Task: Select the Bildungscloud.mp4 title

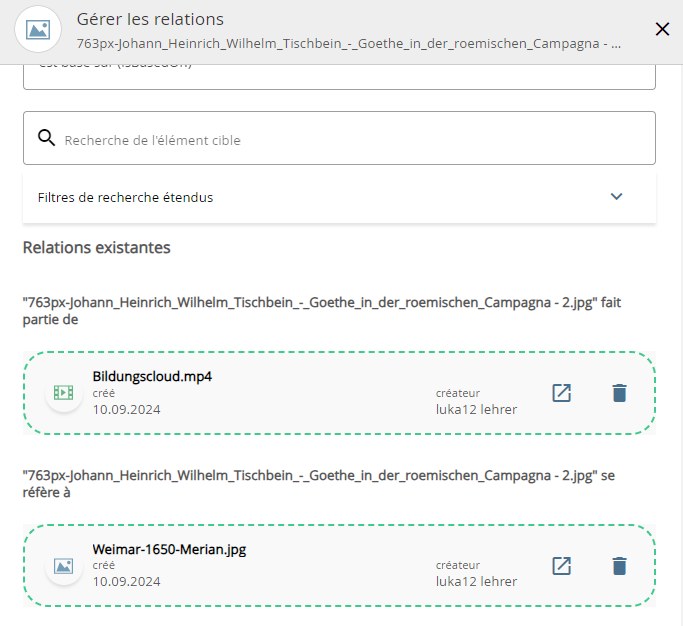Action: (x=152, y=377)
